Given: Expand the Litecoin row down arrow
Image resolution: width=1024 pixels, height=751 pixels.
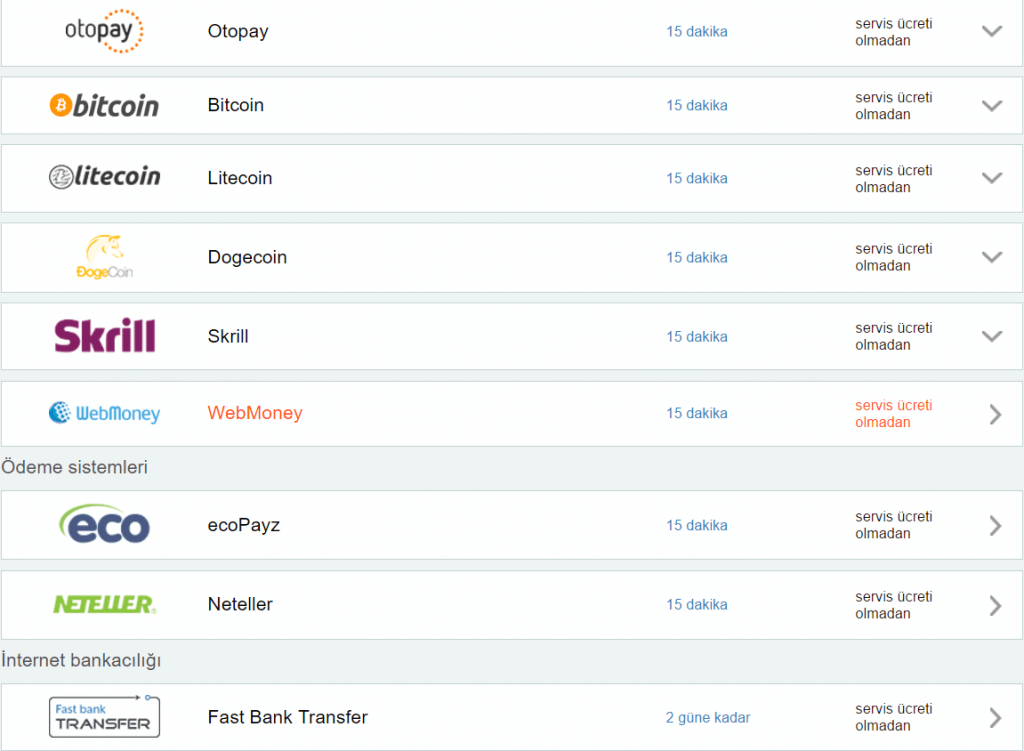Looking at the screenshot, I should click(991, 178).
